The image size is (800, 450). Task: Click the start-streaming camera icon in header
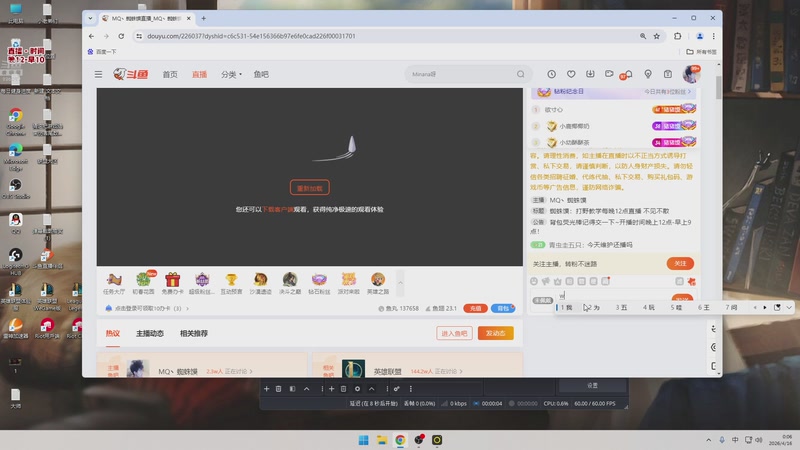609,74
